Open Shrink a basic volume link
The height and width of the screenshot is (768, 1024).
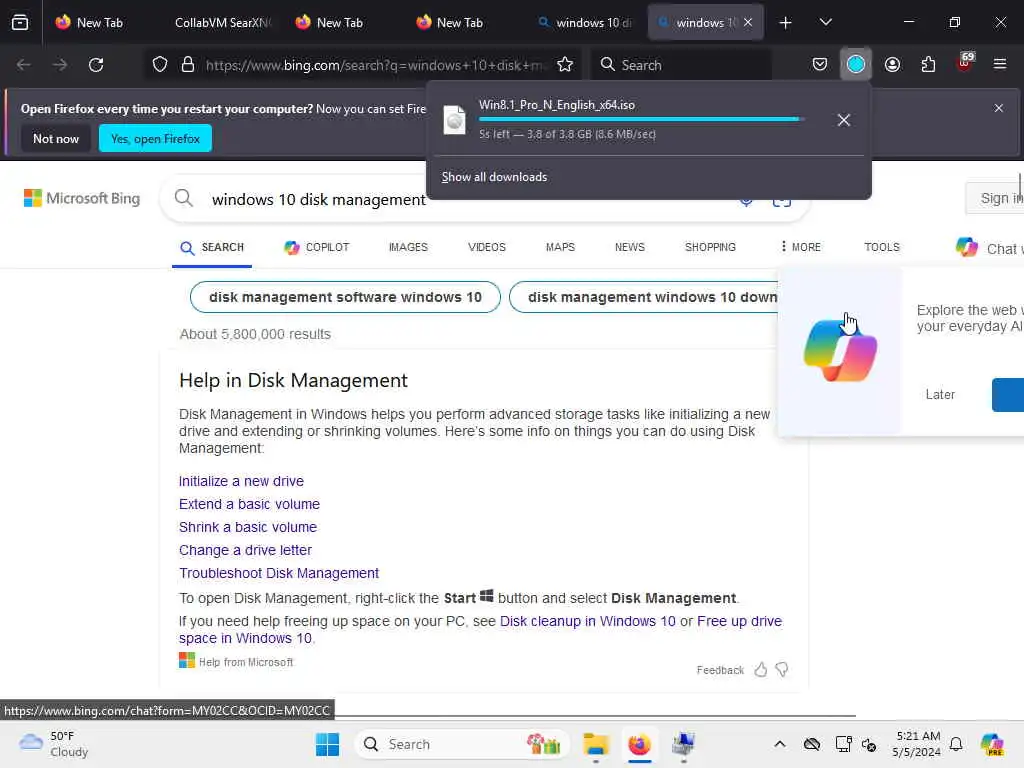click(248, 527)
